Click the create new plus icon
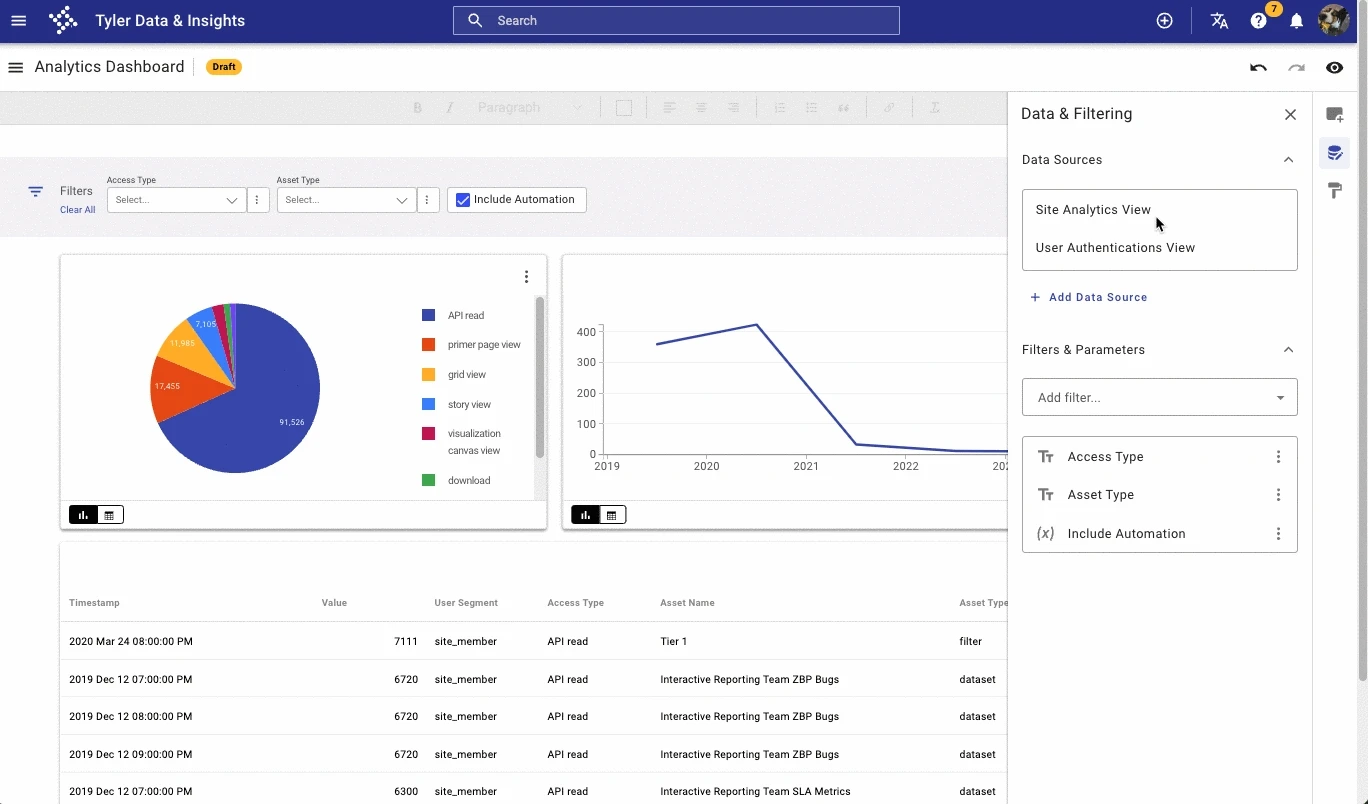This screenshot has width=1368, height=804. click(1165, 21)
